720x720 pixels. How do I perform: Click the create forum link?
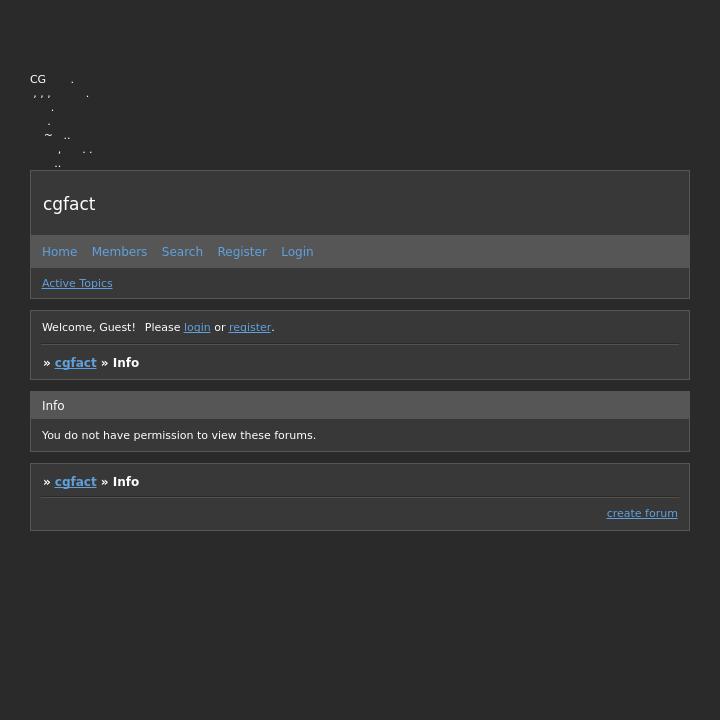pos(642,514)
